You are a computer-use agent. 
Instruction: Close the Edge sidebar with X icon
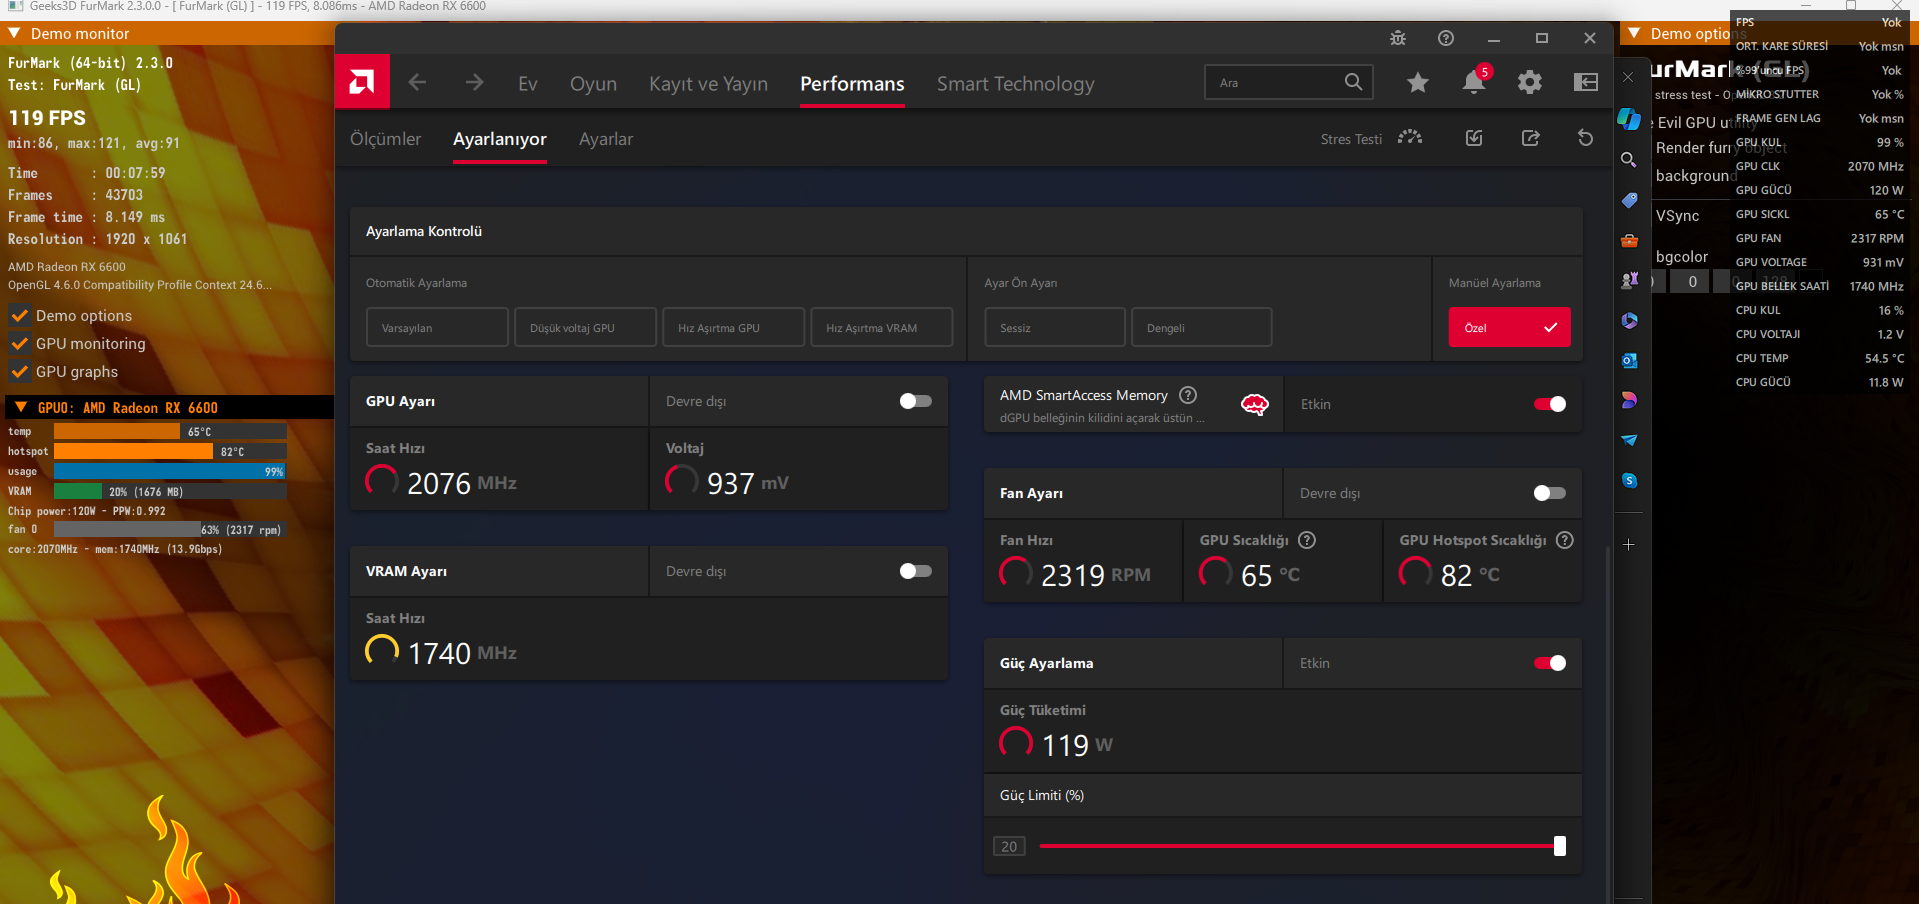pos(1629,77)
